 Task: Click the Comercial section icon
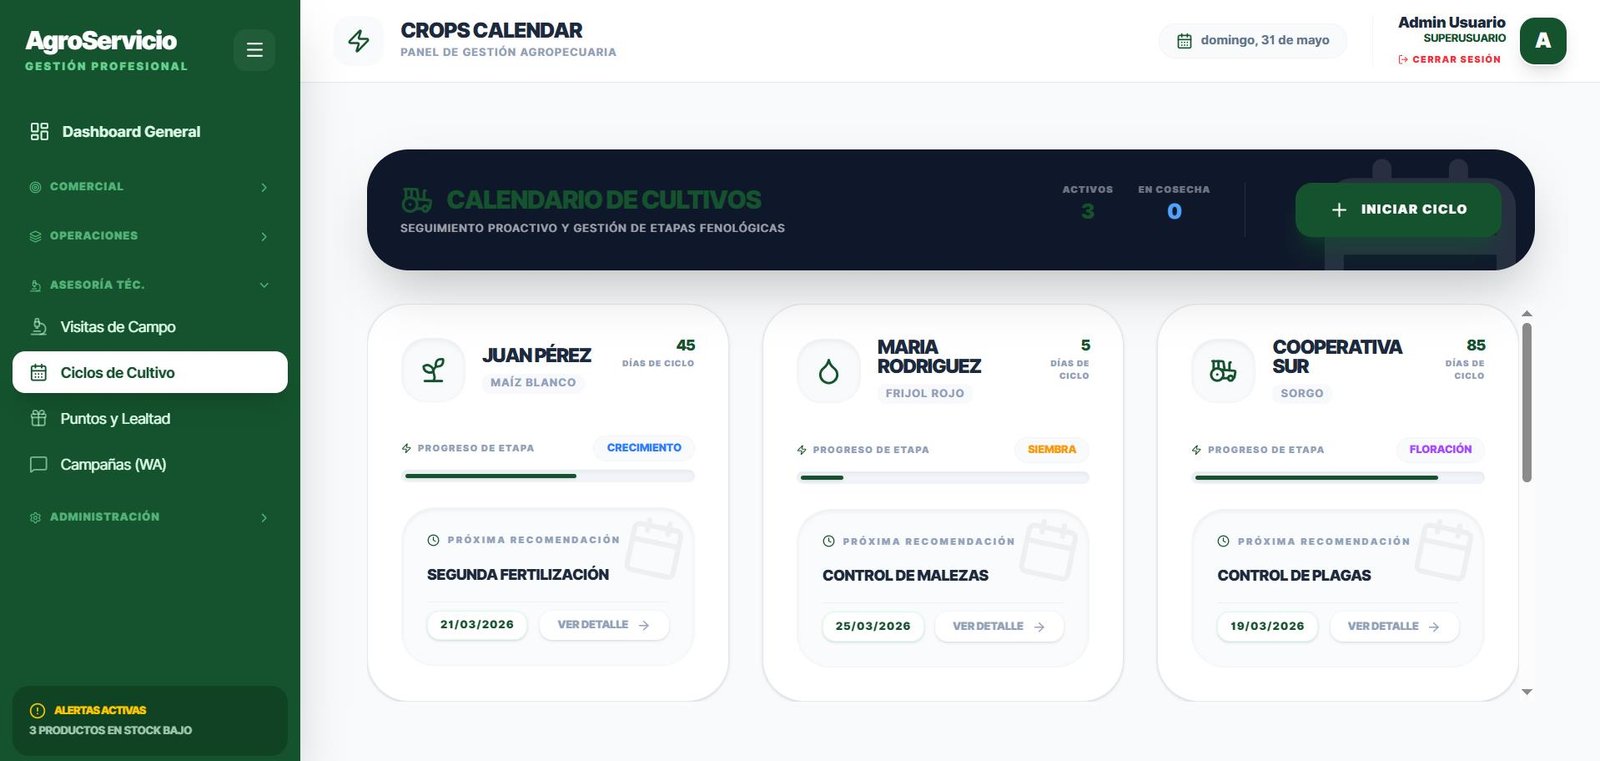point(36,187)
